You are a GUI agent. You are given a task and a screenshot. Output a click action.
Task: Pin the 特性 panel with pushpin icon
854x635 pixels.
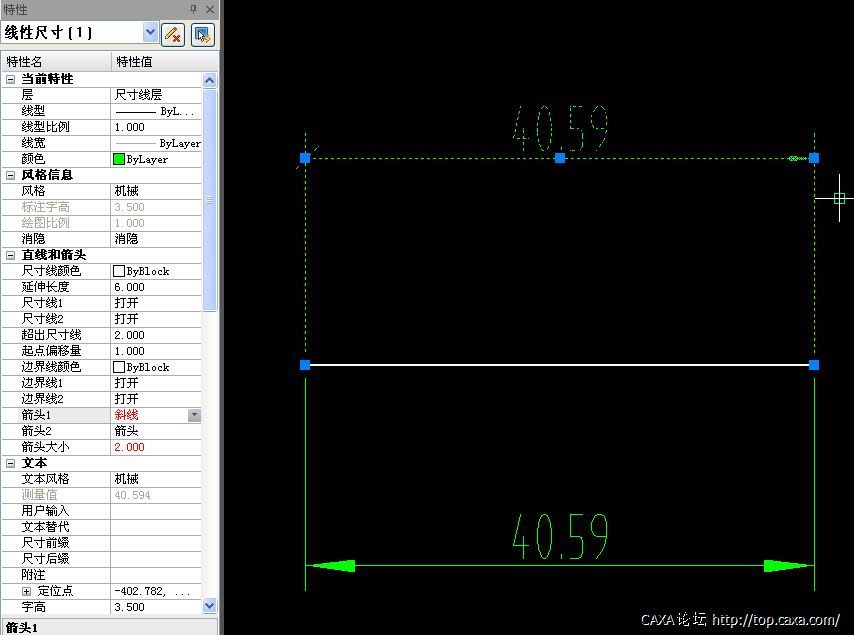tap(194, 9)
